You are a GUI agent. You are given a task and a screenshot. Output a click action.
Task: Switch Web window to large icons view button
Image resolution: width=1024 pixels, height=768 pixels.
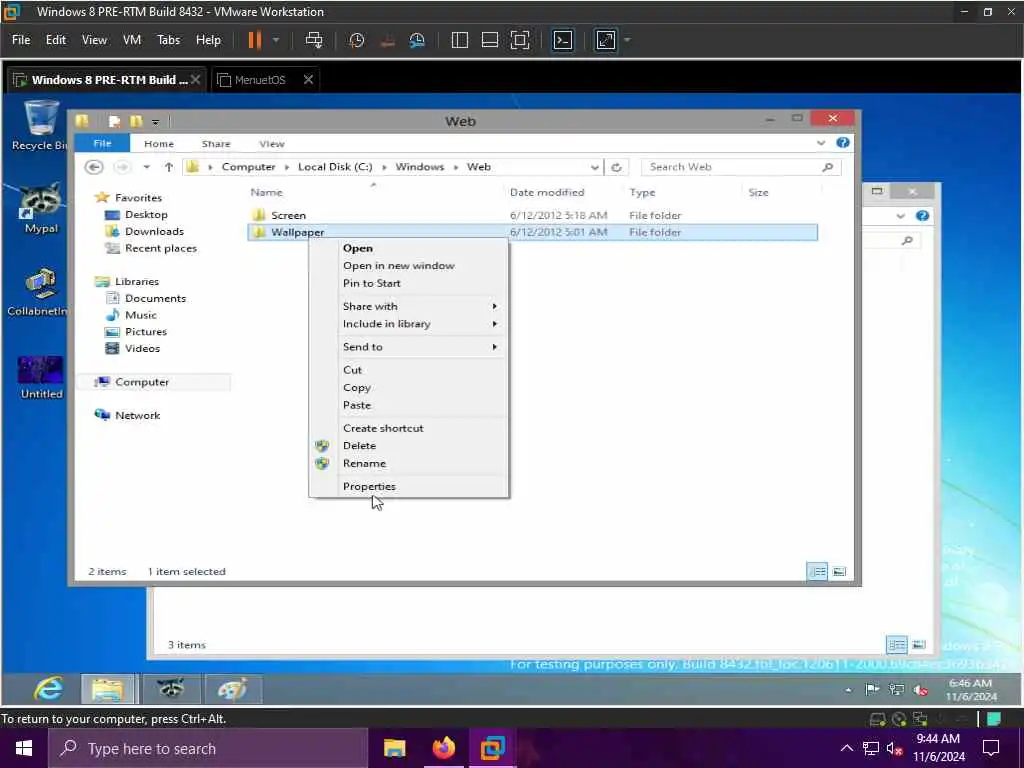(839, 572)
